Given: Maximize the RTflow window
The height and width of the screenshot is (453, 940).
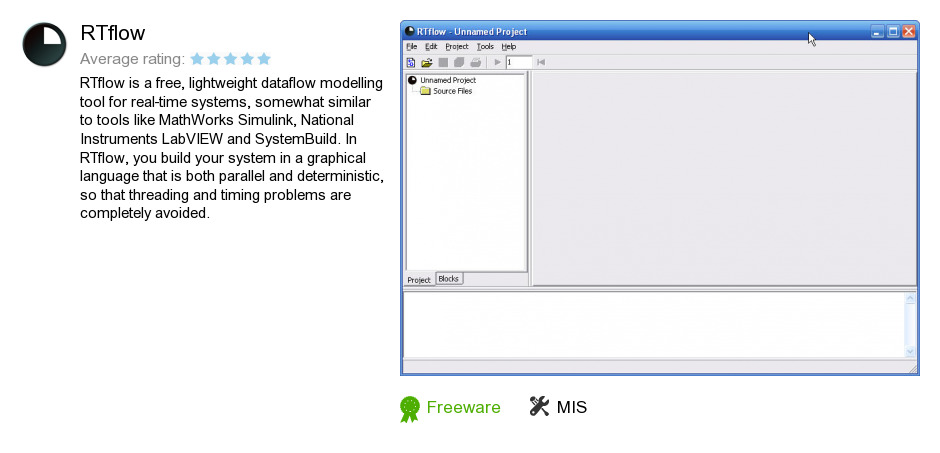Looking at the screenshot, I should click(x=893, y=31).
